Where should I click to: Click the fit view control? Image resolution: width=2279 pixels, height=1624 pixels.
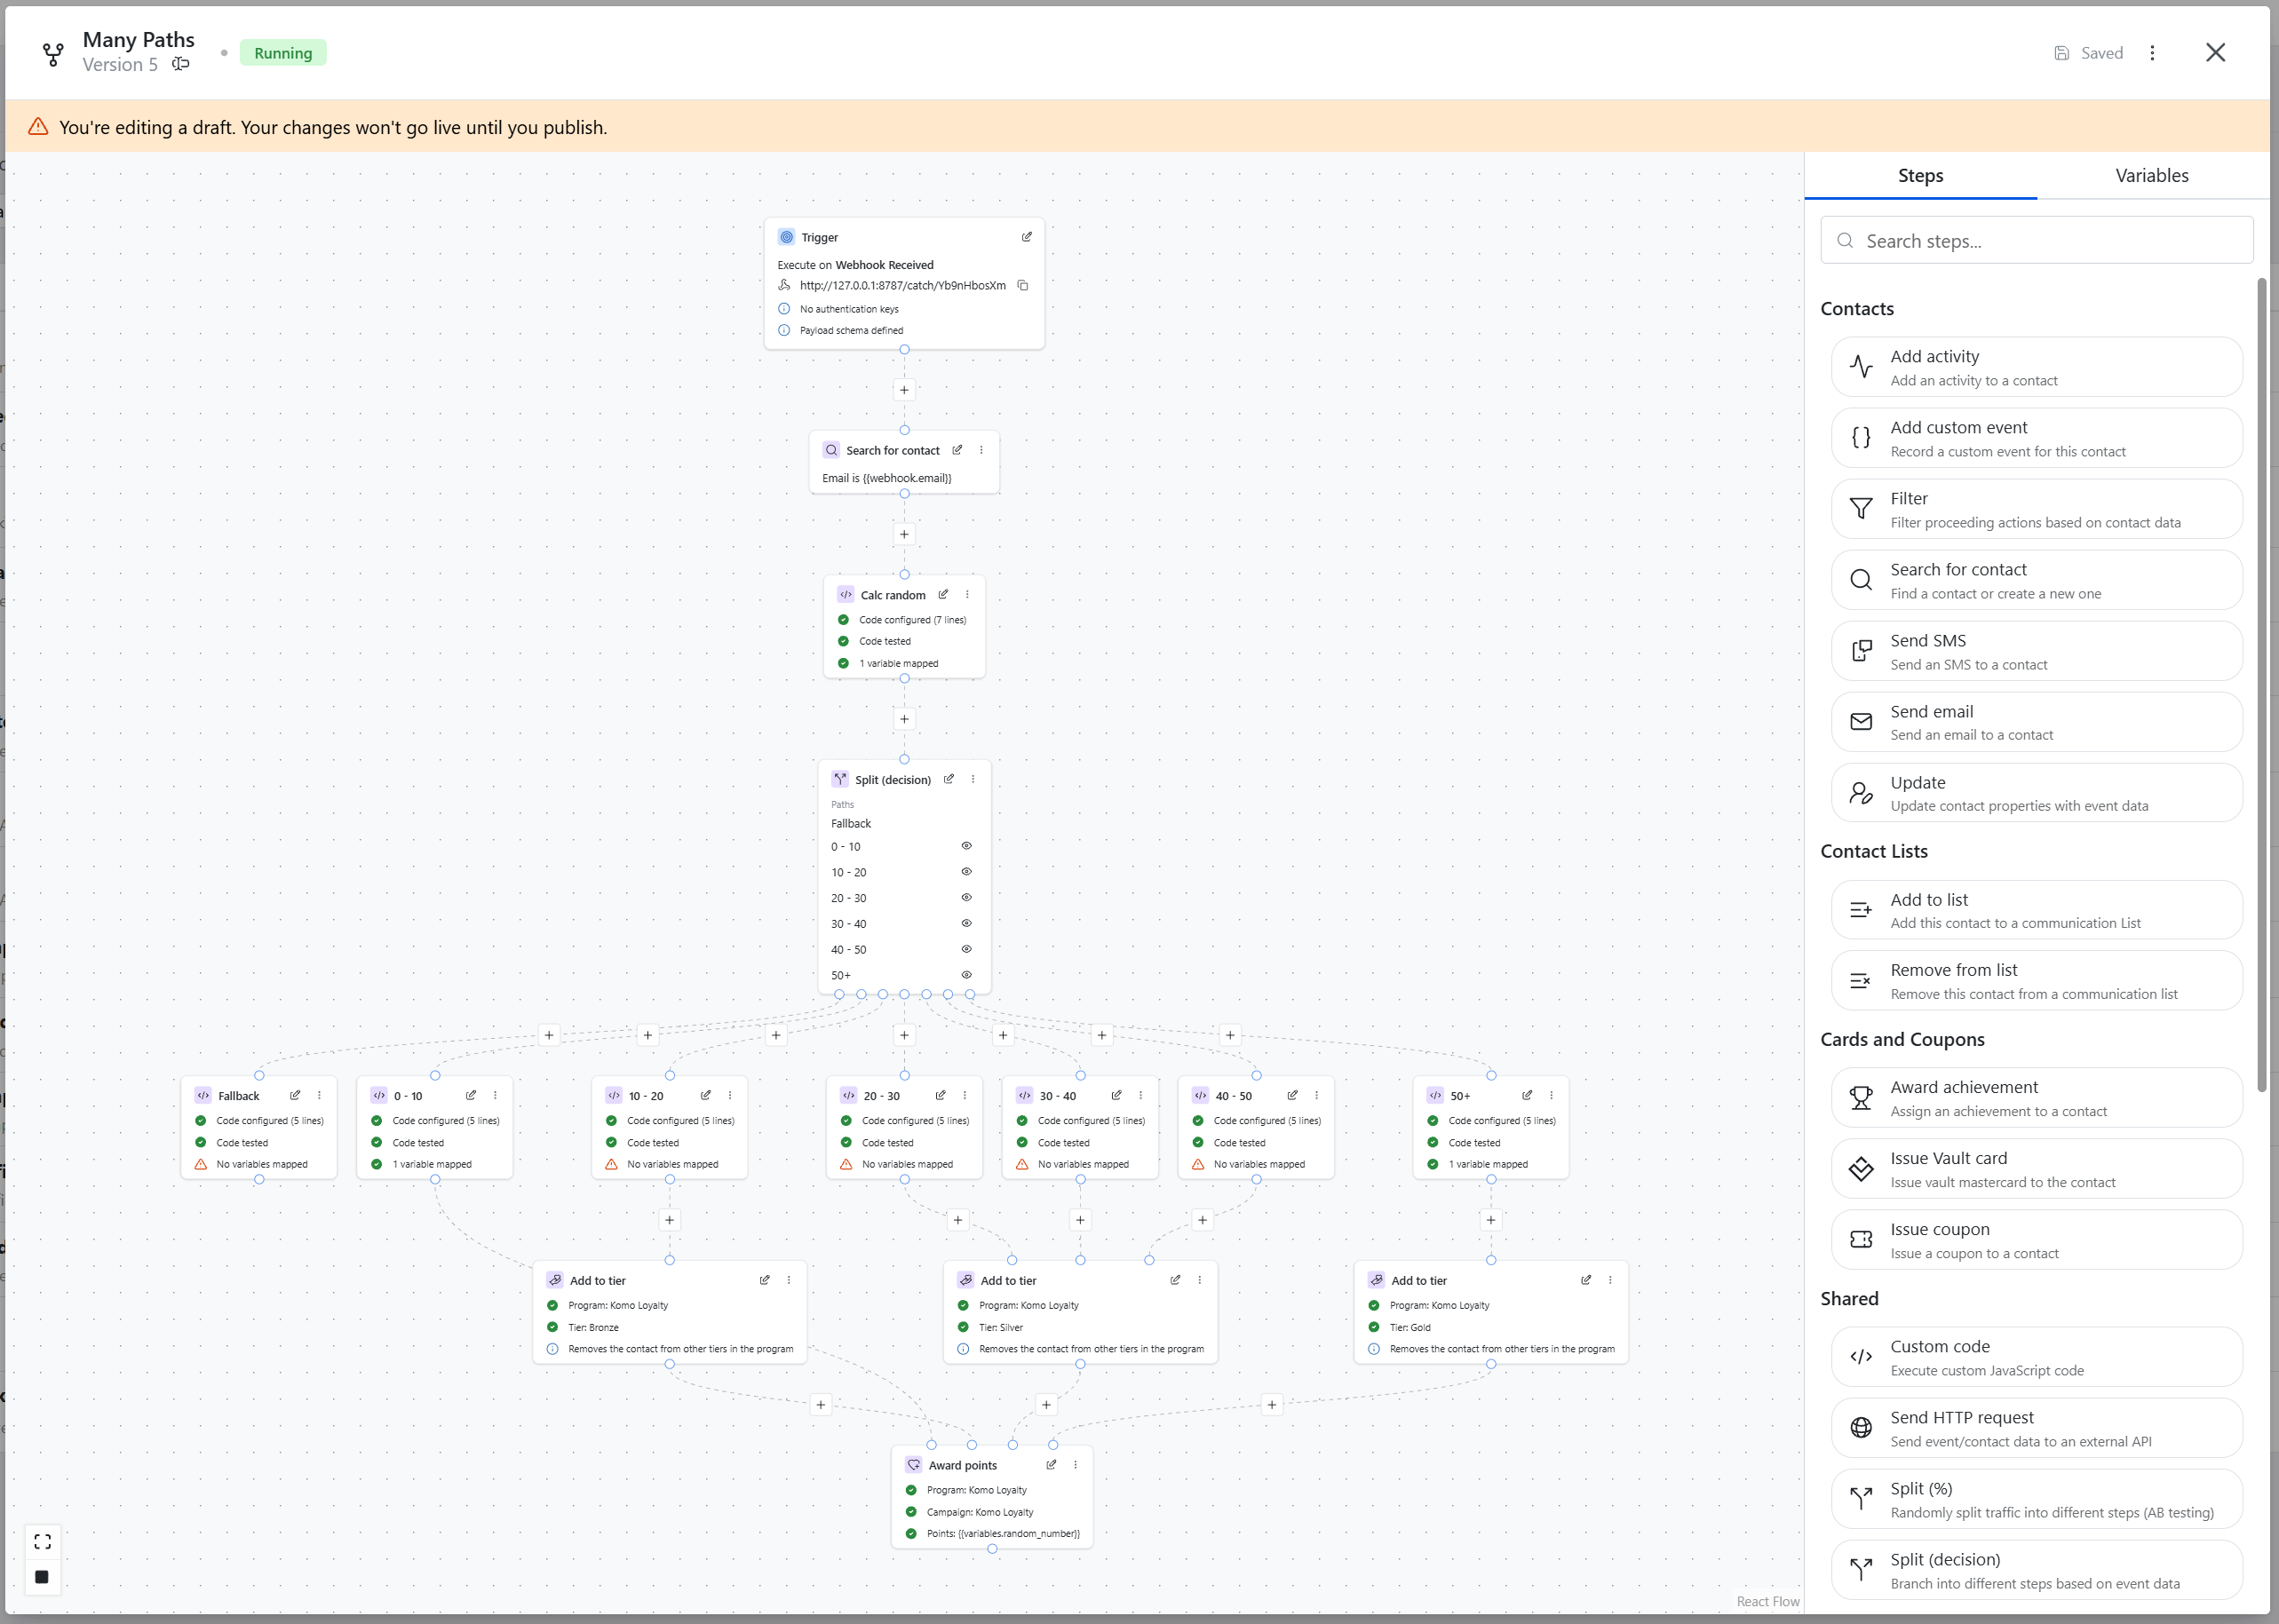(x=42, y=1542)
